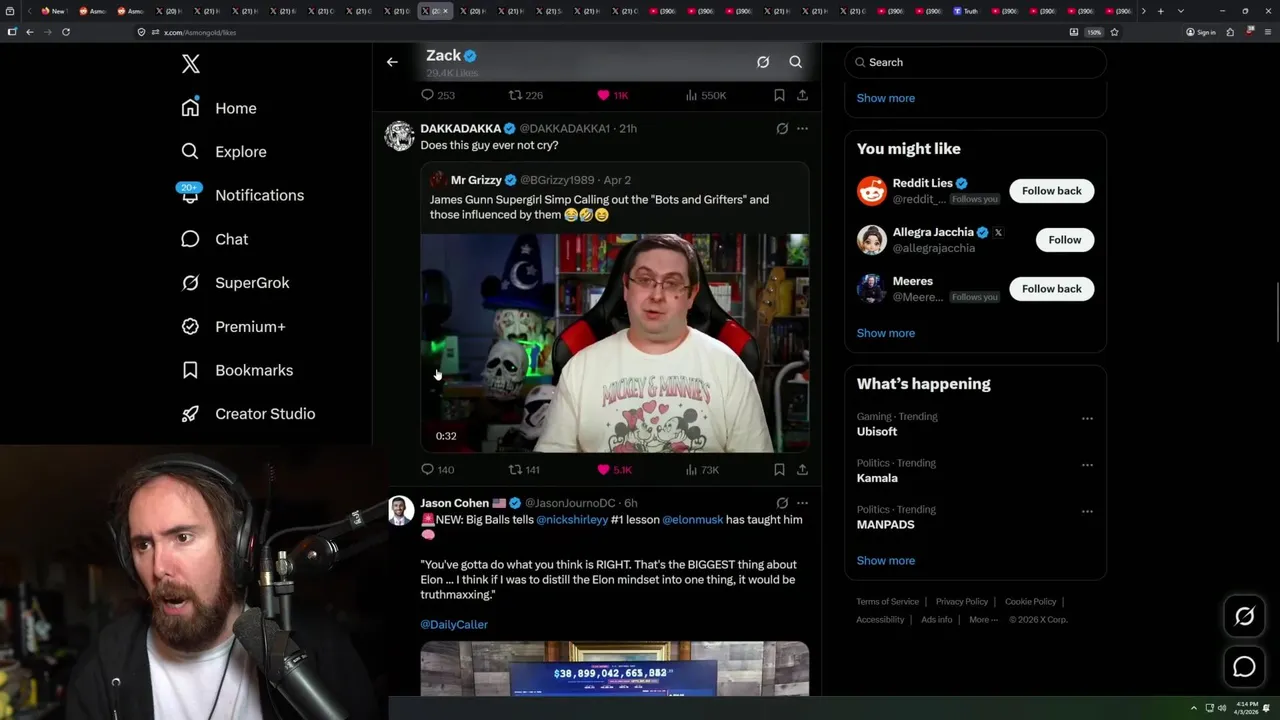Click Sign in button in browser toolbar
The image size is (1280, 720).
[1200, 32]
